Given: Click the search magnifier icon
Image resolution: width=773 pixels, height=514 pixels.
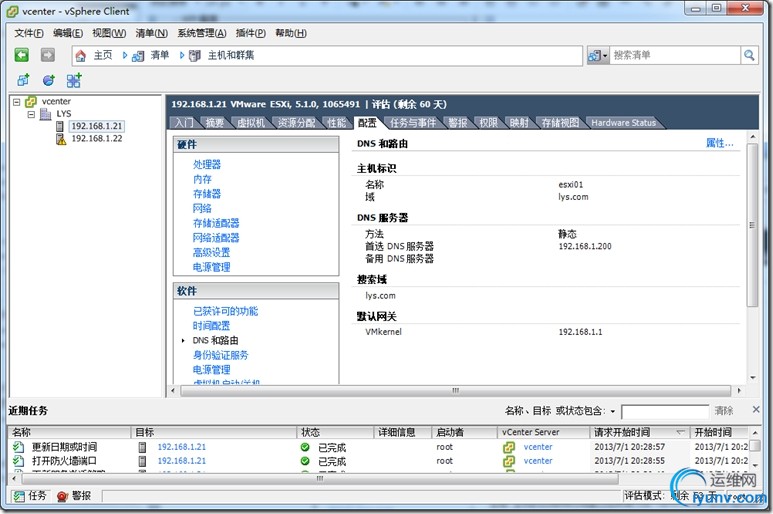Looking at the screenshot, I should [x=749, y=55].
